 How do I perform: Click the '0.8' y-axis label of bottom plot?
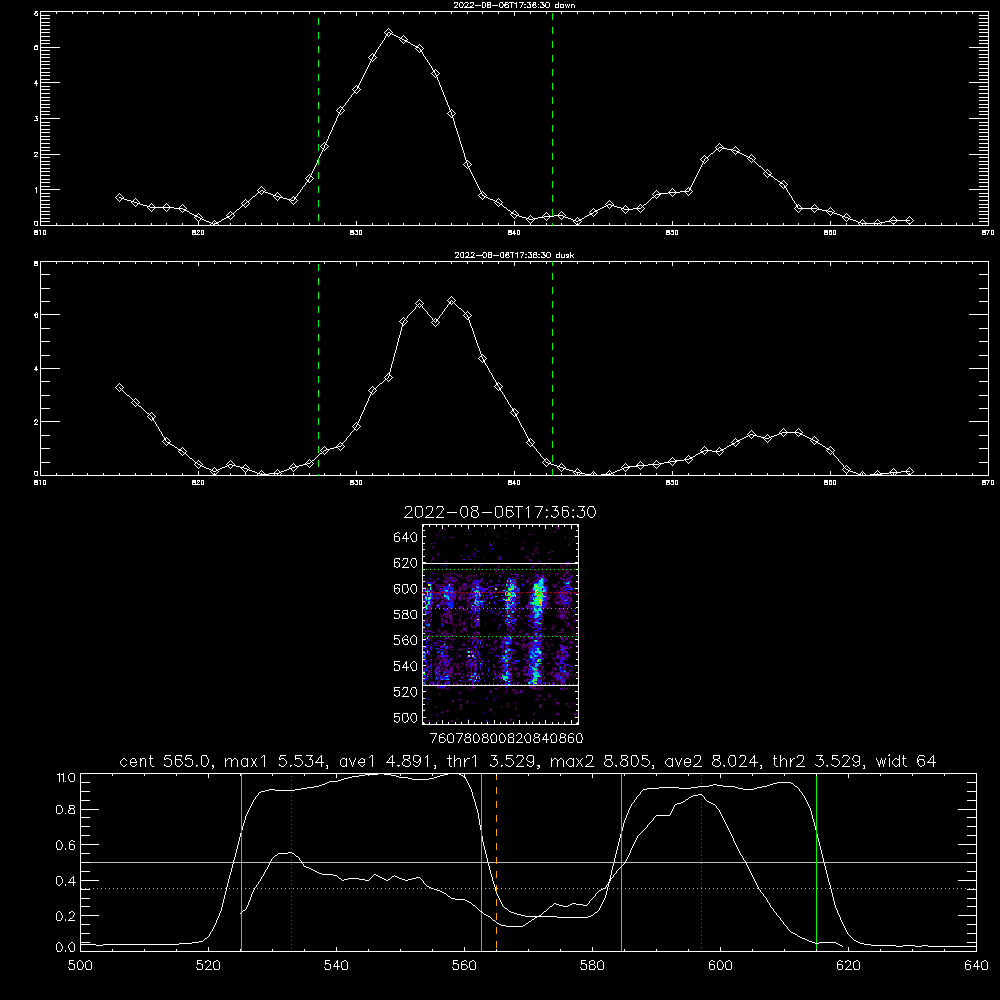point(66,810)
